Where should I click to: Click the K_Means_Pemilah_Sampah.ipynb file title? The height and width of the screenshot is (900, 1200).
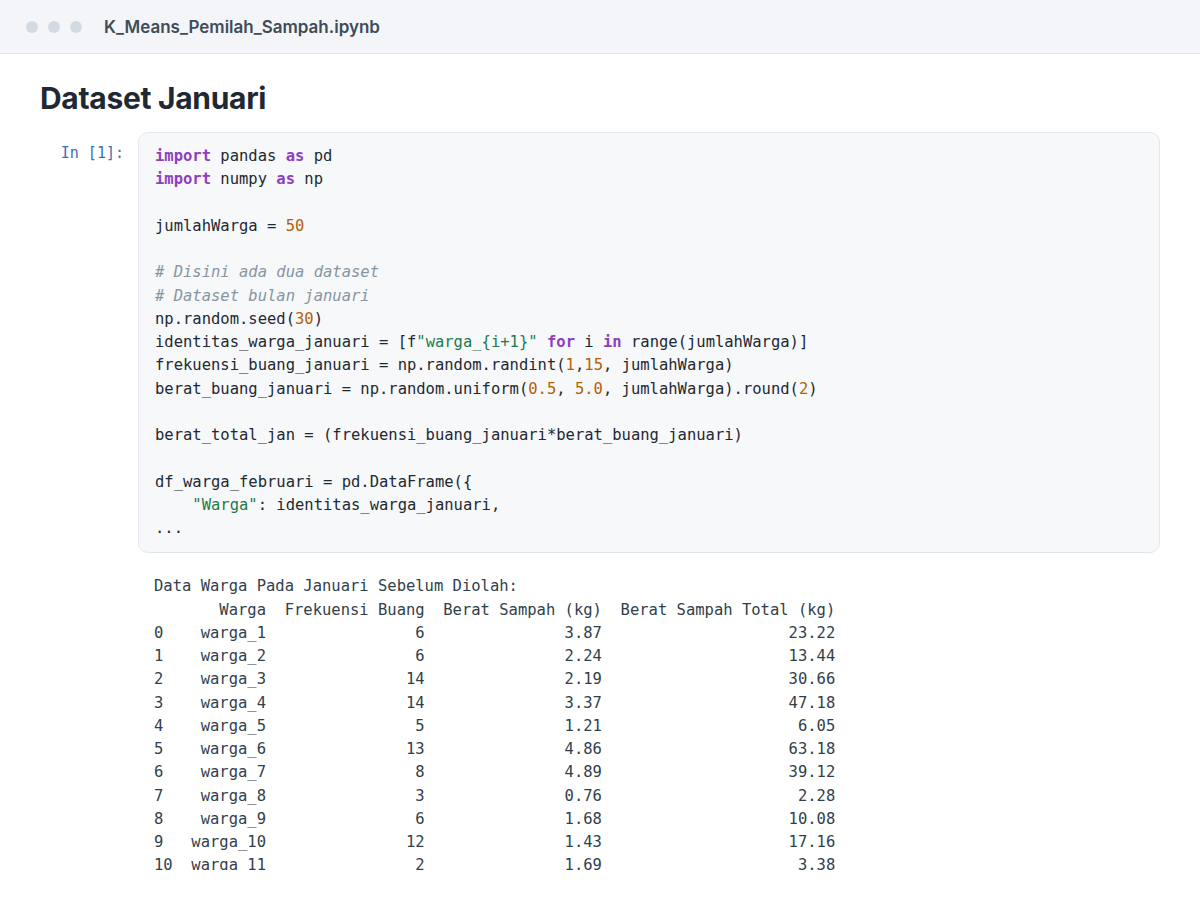(242, 27)
